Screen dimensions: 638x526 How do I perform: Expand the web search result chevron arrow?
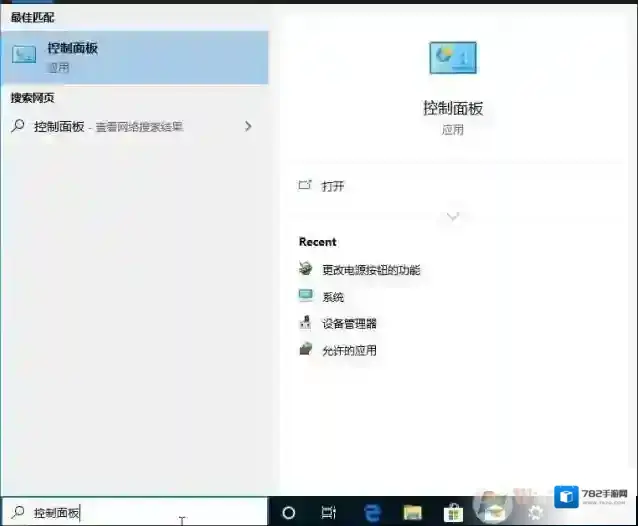248,127
